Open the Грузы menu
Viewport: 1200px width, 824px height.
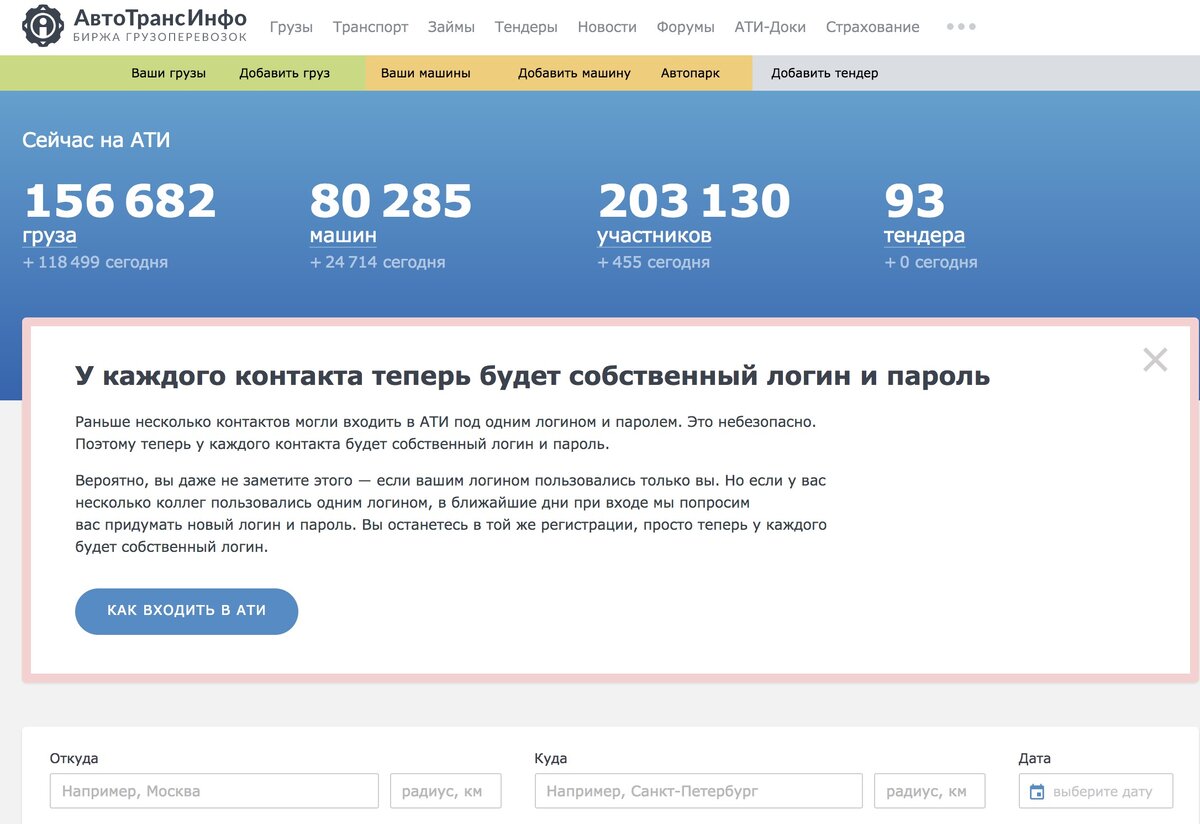(291, 27)
